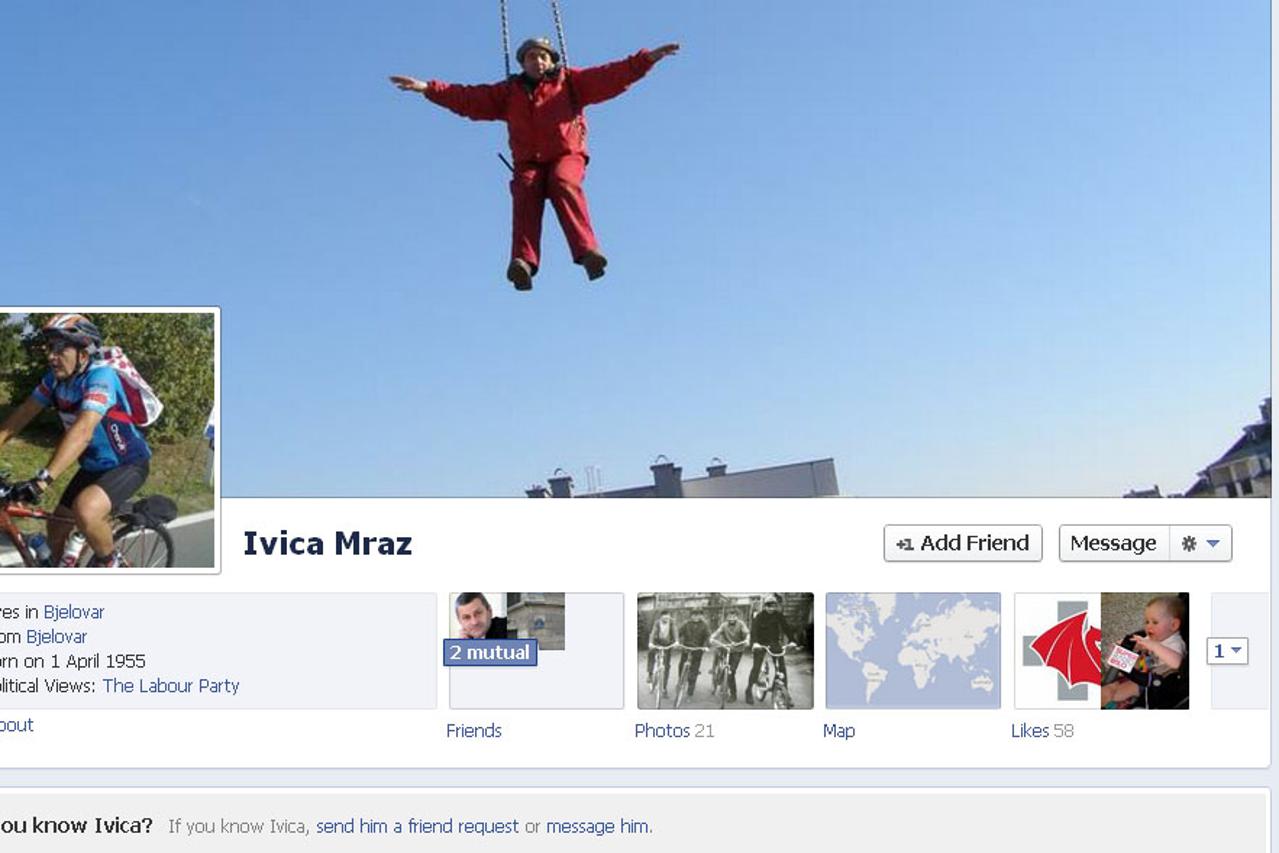
Task: Open the world Map thumbnail
Action: click(x=912, y=650)
